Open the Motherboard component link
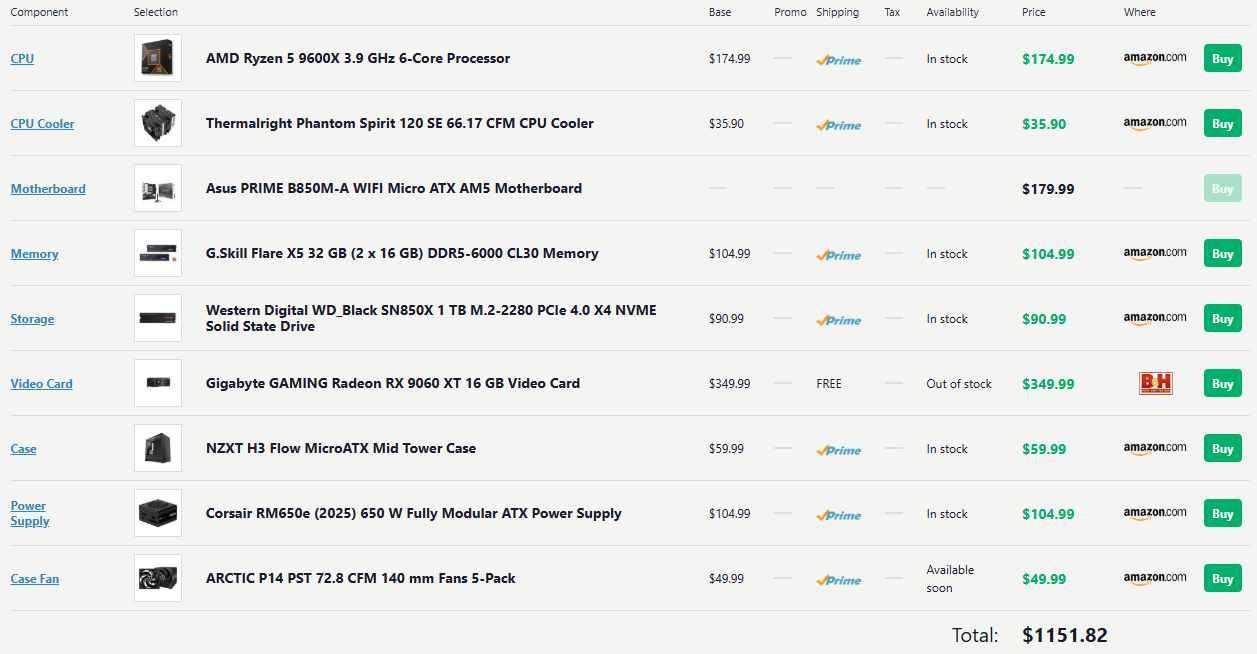 (x=48, y=189)
